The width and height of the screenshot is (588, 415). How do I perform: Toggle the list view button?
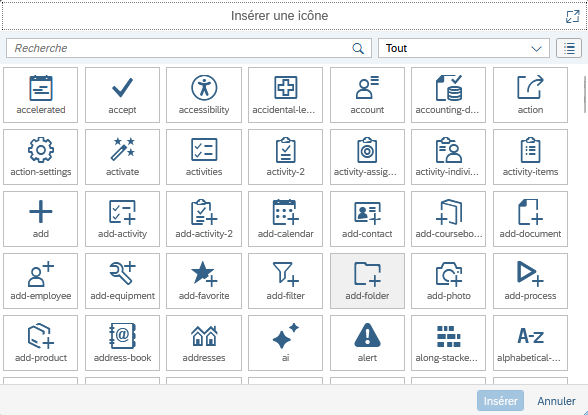569,48
